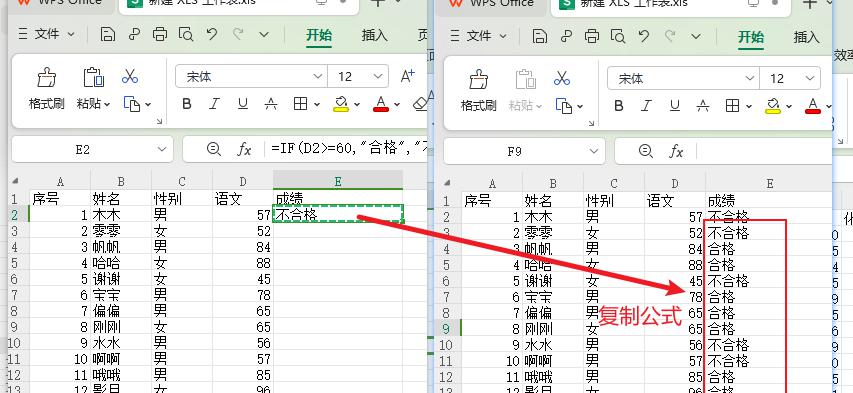The height and width of the screenshot is (393, 853).
Task: Click save icon in left window
Action: click(x=108, y=34)
